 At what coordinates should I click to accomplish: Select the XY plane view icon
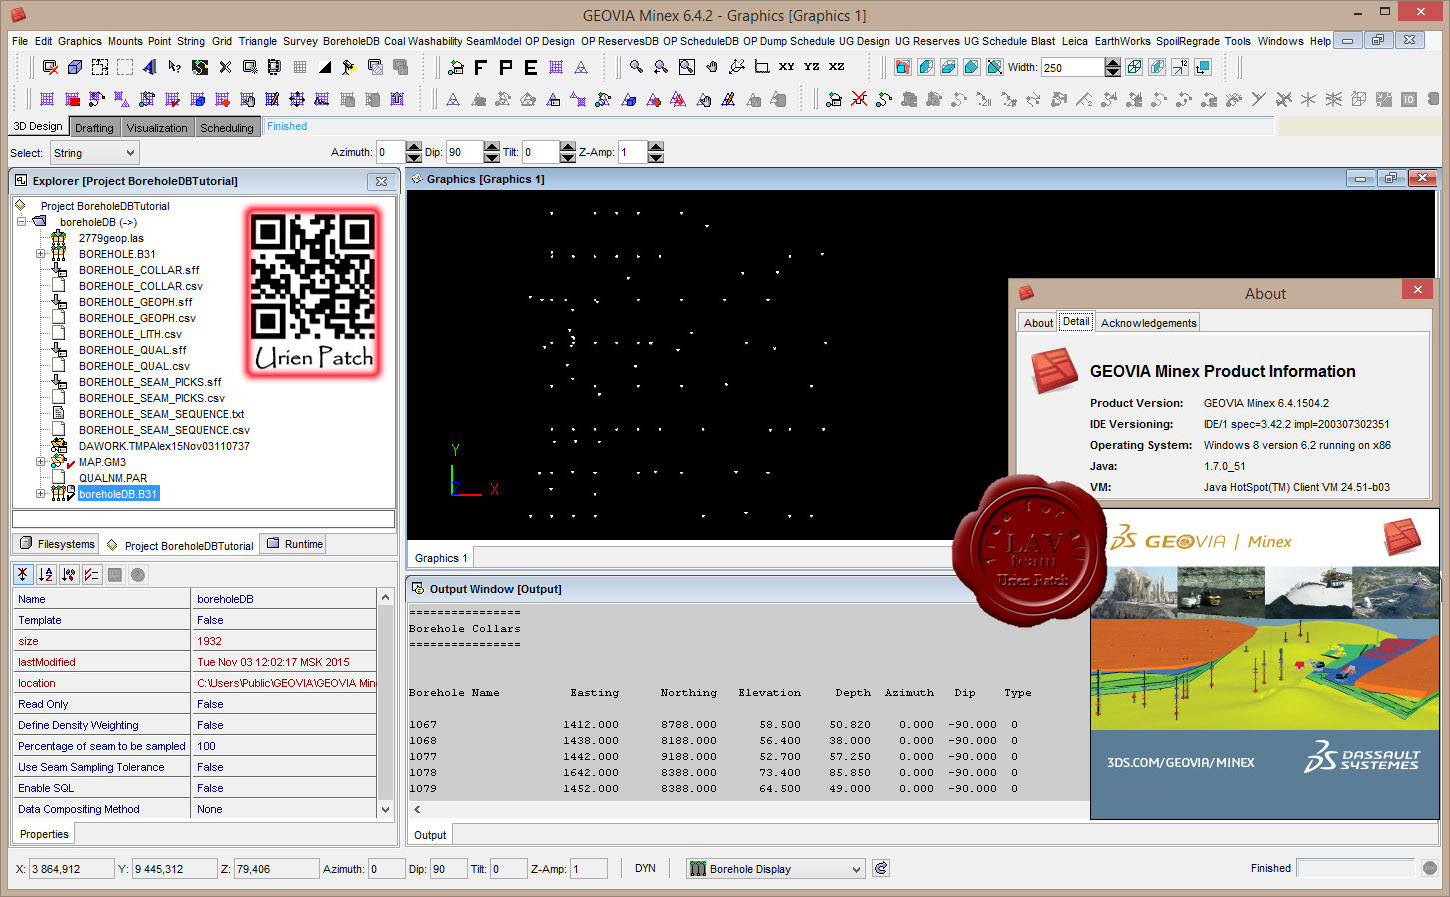click(786, 67)
